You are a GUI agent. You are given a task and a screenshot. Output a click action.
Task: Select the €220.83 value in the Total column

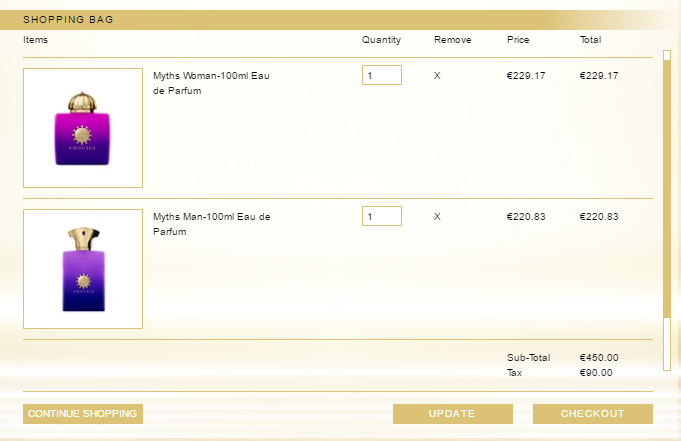599,216
